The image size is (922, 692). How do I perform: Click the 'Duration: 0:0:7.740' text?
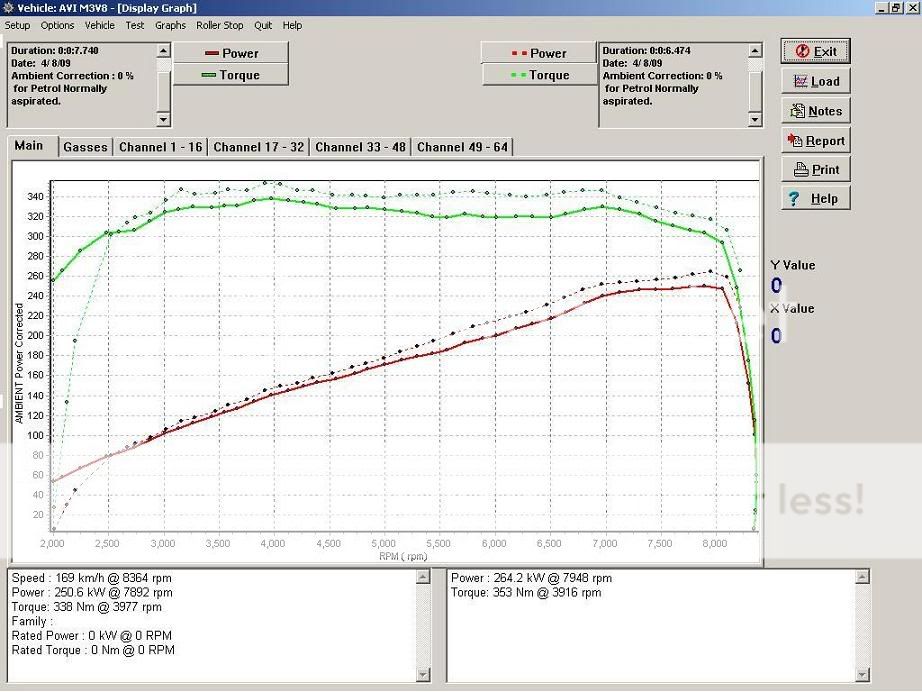(x=55, y=51)
